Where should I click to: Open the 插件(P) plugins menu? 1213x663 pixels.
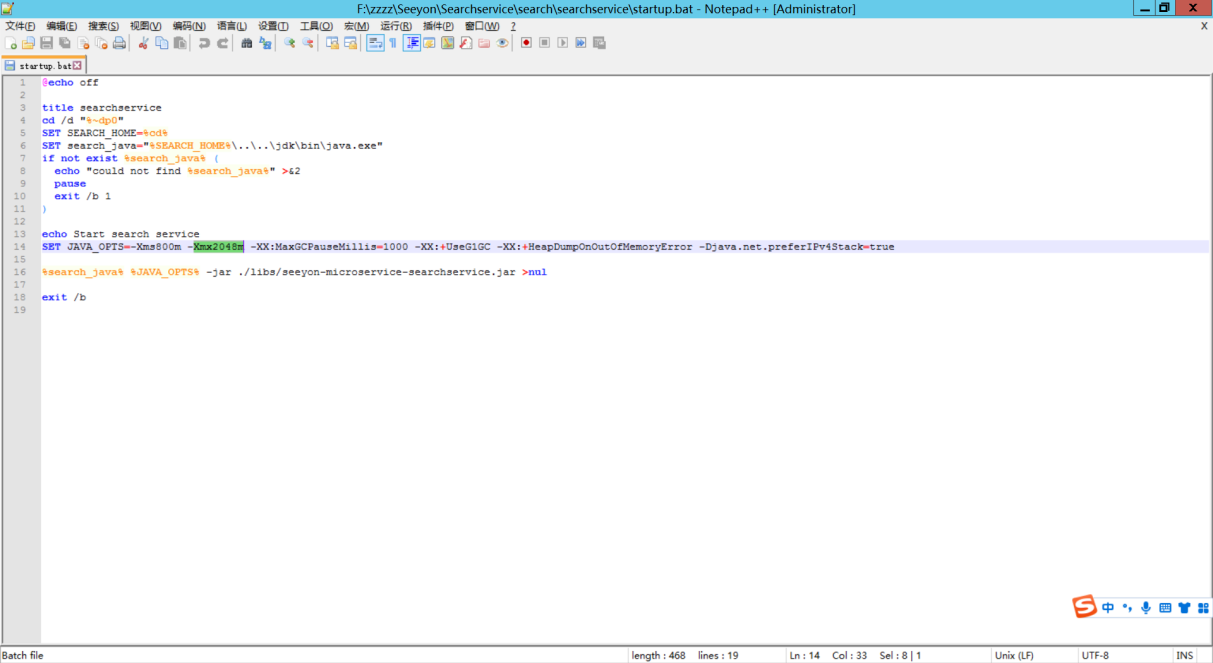pos(438,26)
